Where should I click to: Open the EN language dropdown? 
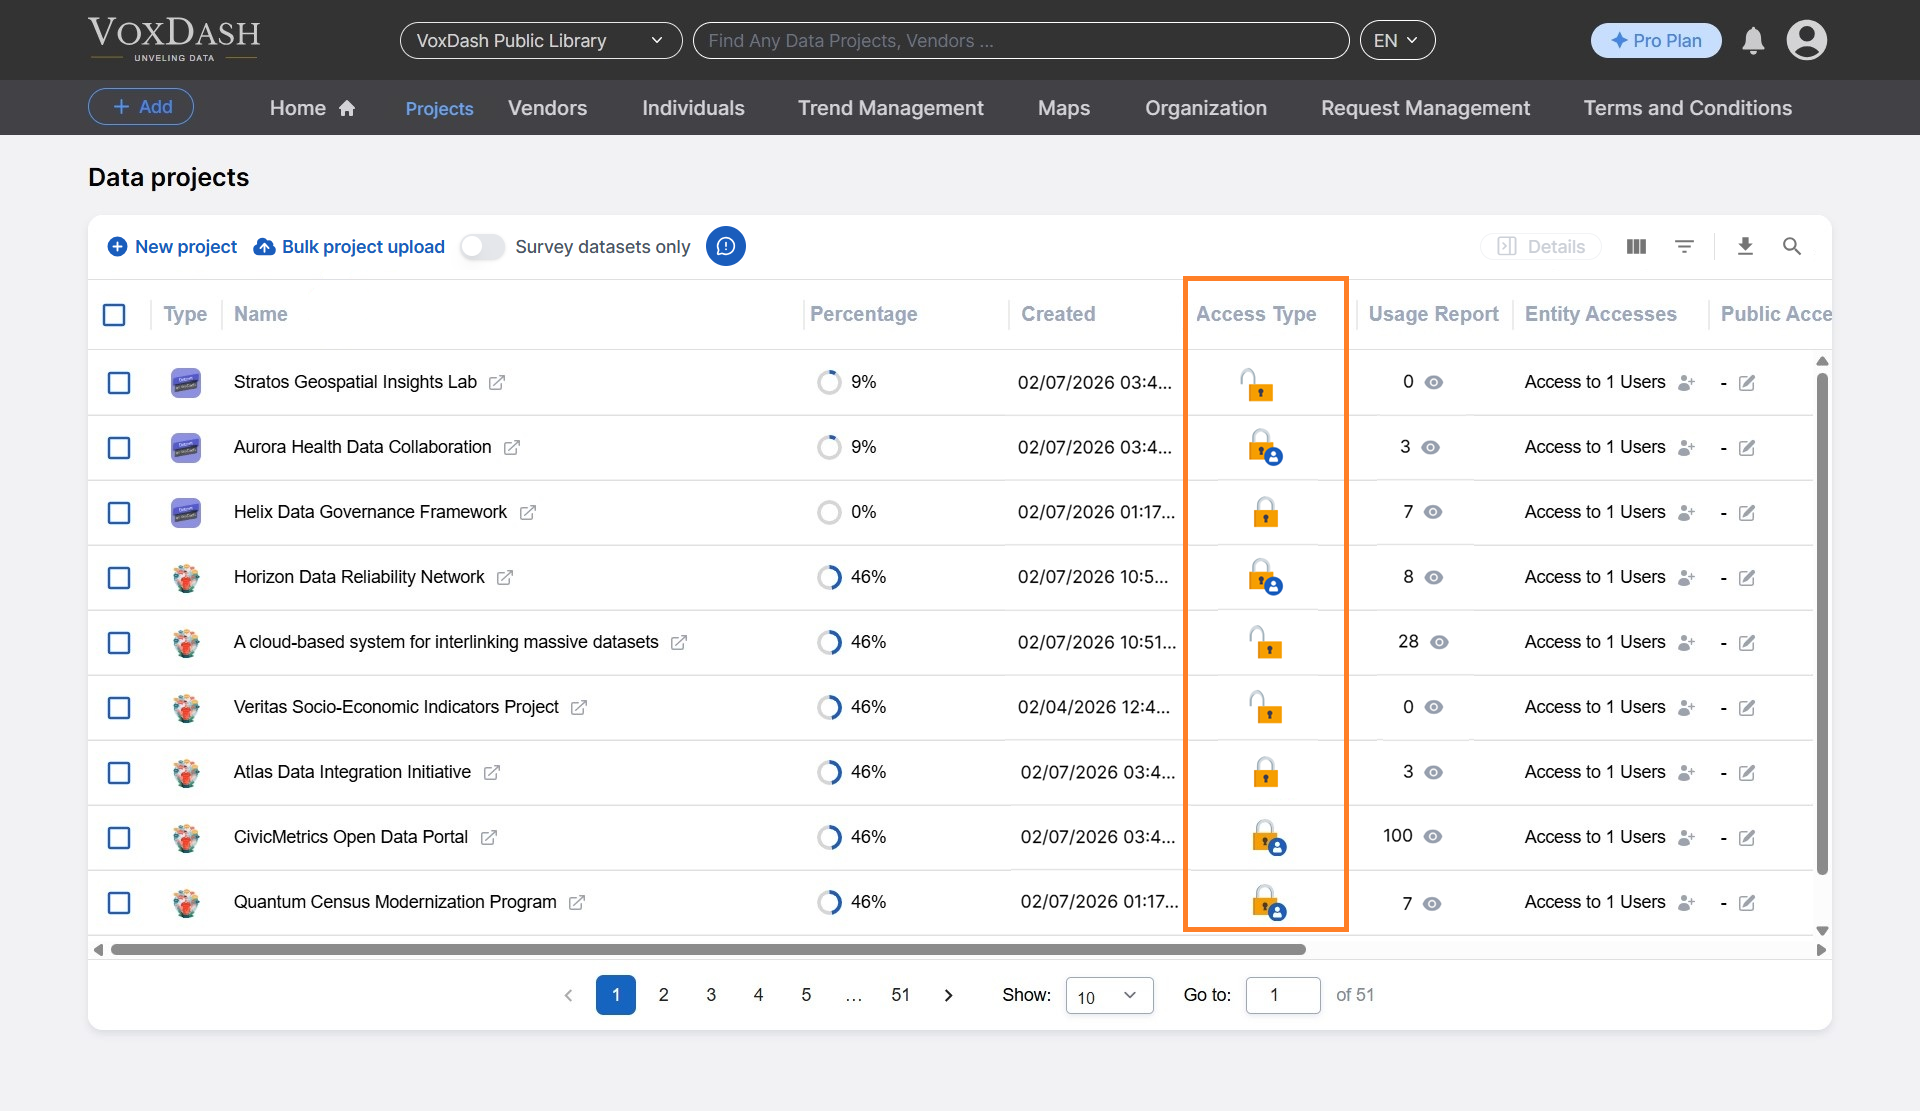[x=1397, y=40]
